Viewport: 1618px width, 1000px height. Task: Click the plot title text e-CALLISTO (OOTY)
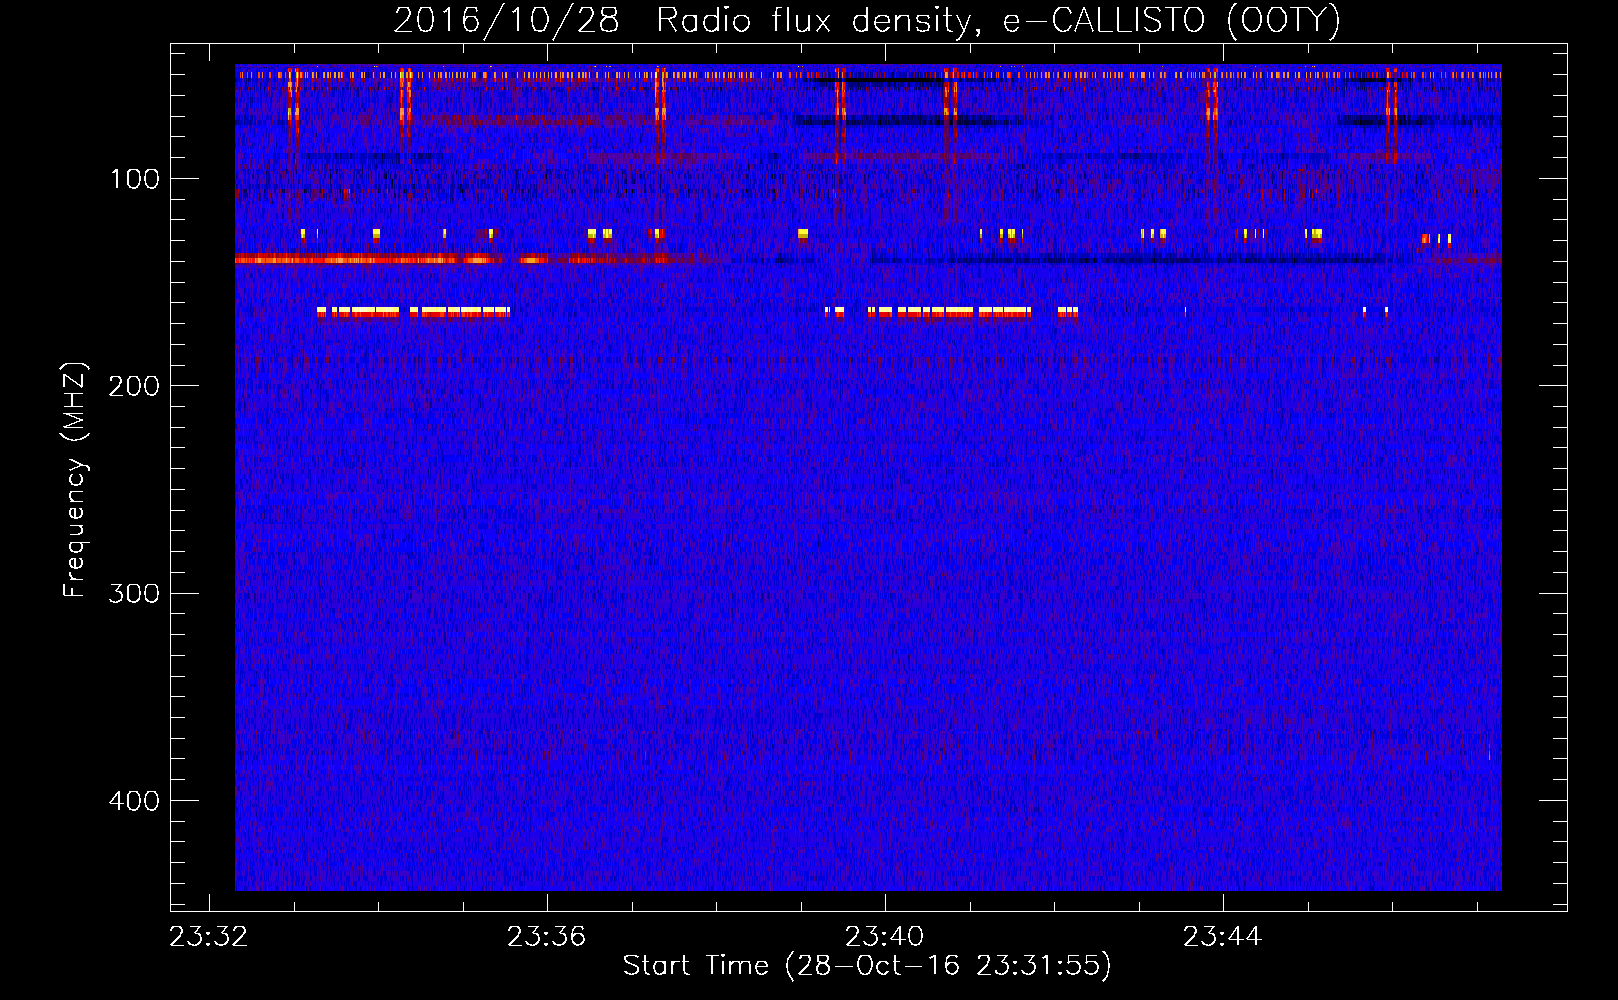tap(1171, 21)
